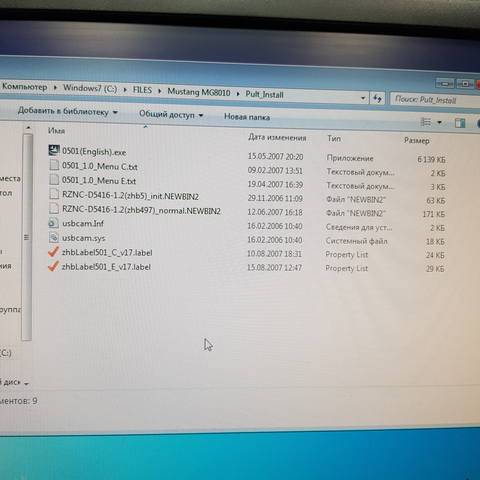The width and height of the screenshot is (480, 480).
Task: Click the icon of RZNC-D5416-1.2(zhb5)_init.NEWBIN2
Action: [x=54, y=194]
